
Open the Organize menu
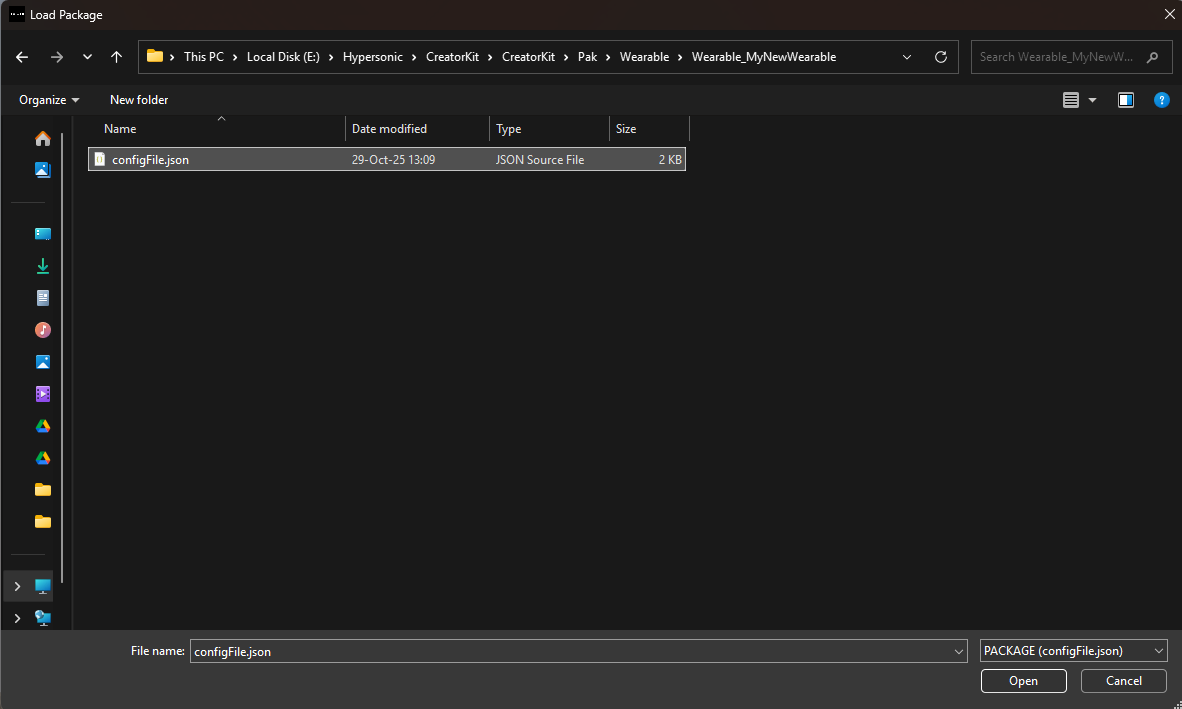tap(49, 100)
